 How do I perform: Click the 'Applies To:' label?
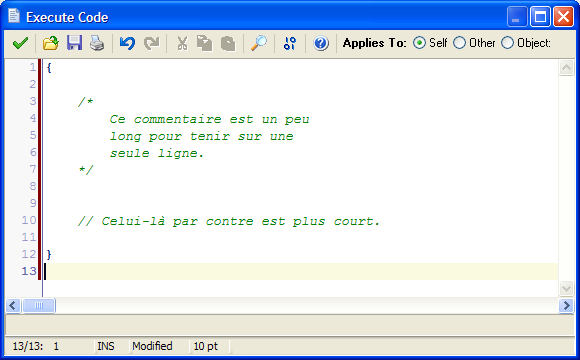[374, 43]
